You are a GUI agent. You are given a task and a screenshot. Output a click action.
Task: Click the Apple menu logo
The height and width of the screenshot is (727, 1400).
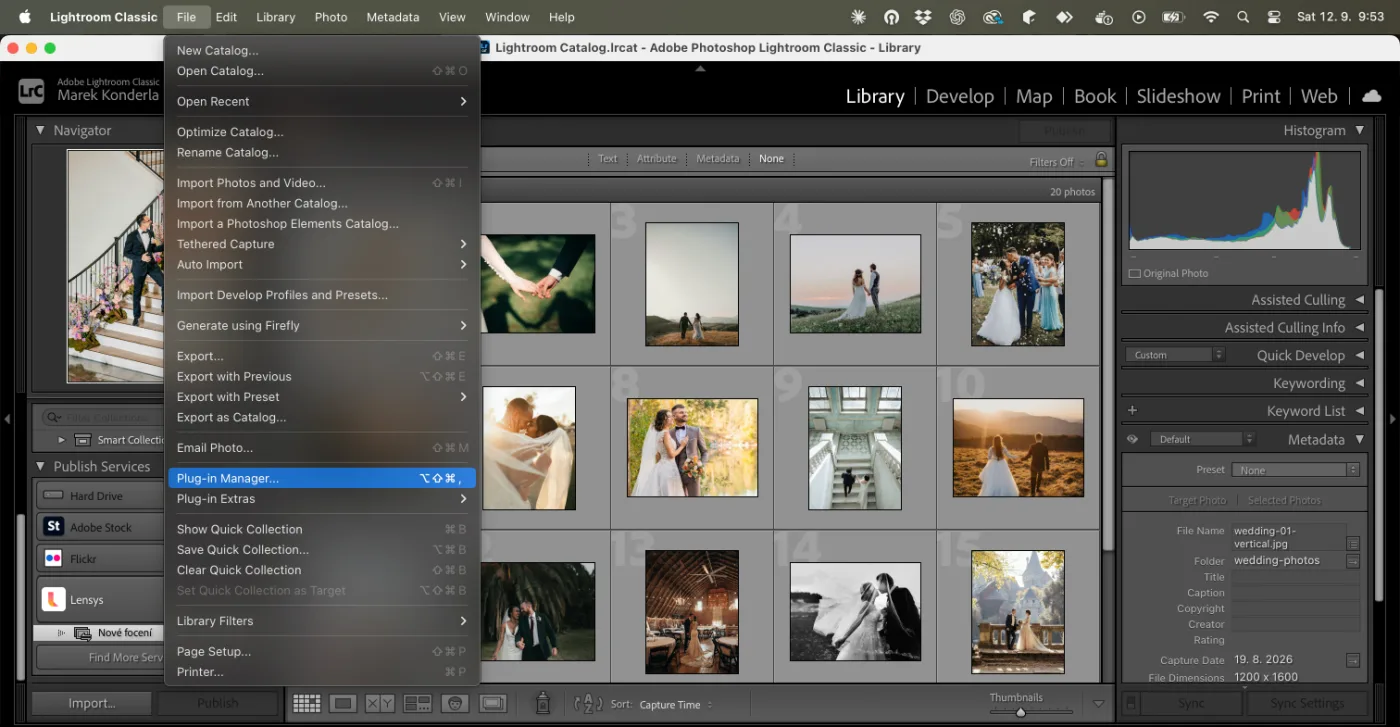coord(25,17)
